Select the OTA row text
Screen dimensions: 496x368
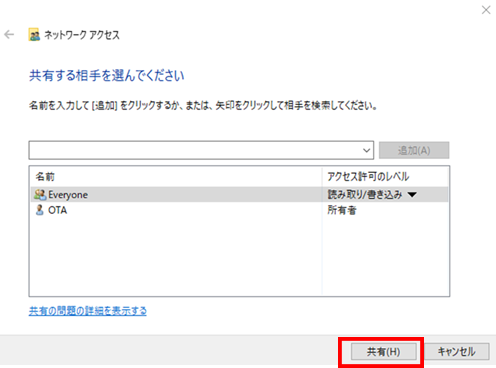coord(57,210)
